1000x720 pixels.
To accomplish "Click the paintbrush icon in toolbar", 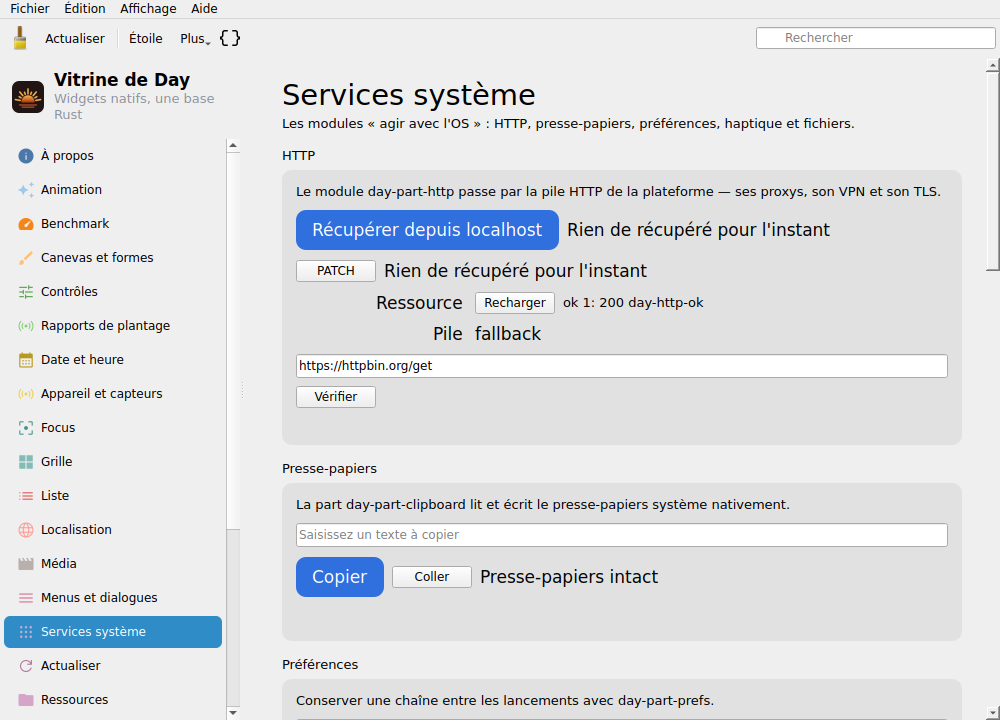I will [20, 38].
